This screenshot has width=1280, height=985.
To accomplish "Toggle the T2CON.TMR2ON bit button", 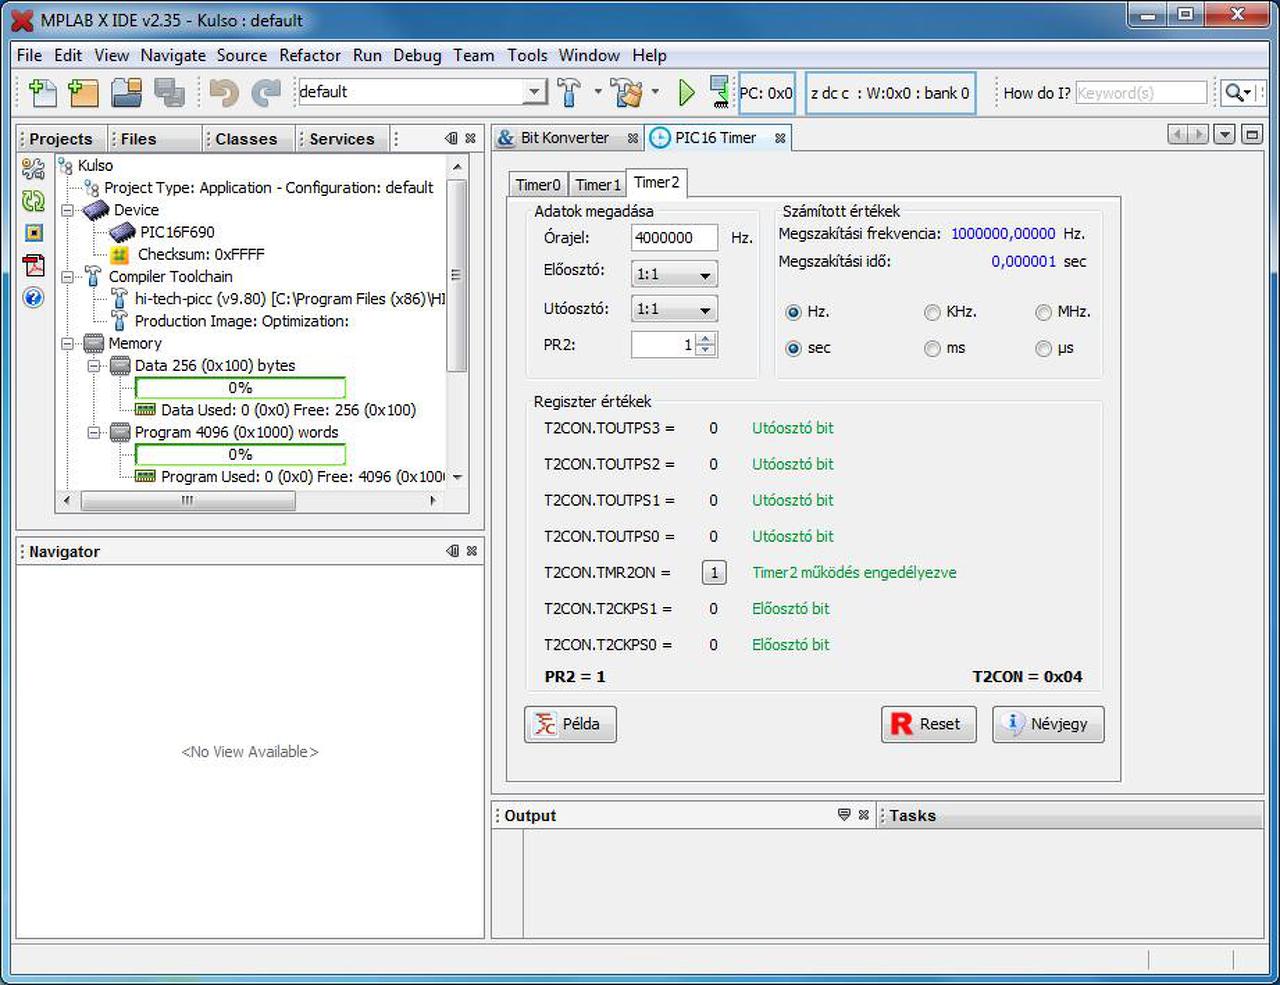I will point(714,573).
